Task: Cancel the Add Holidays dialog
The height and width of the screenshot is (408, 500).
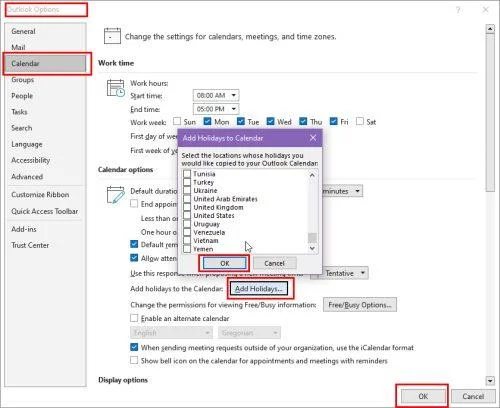Action: click(x=274, y=263)
